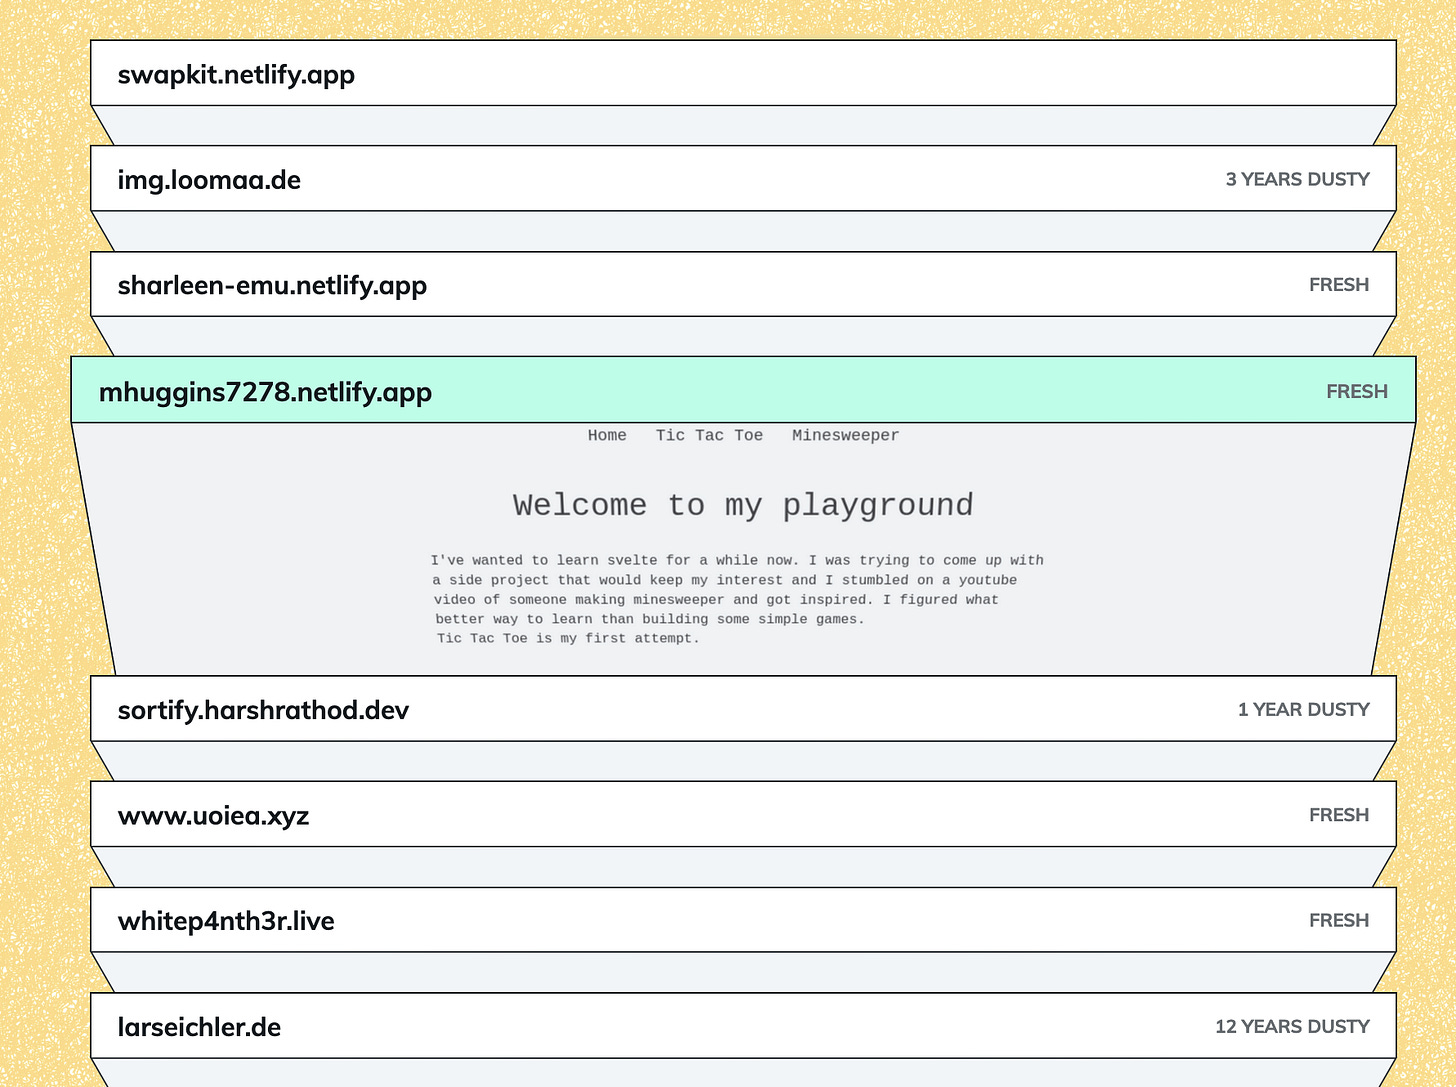The height and width of the screenshot is (1087, 1456).
Task: Open the img.loomaa.de entry
Action: pos(743,179)
